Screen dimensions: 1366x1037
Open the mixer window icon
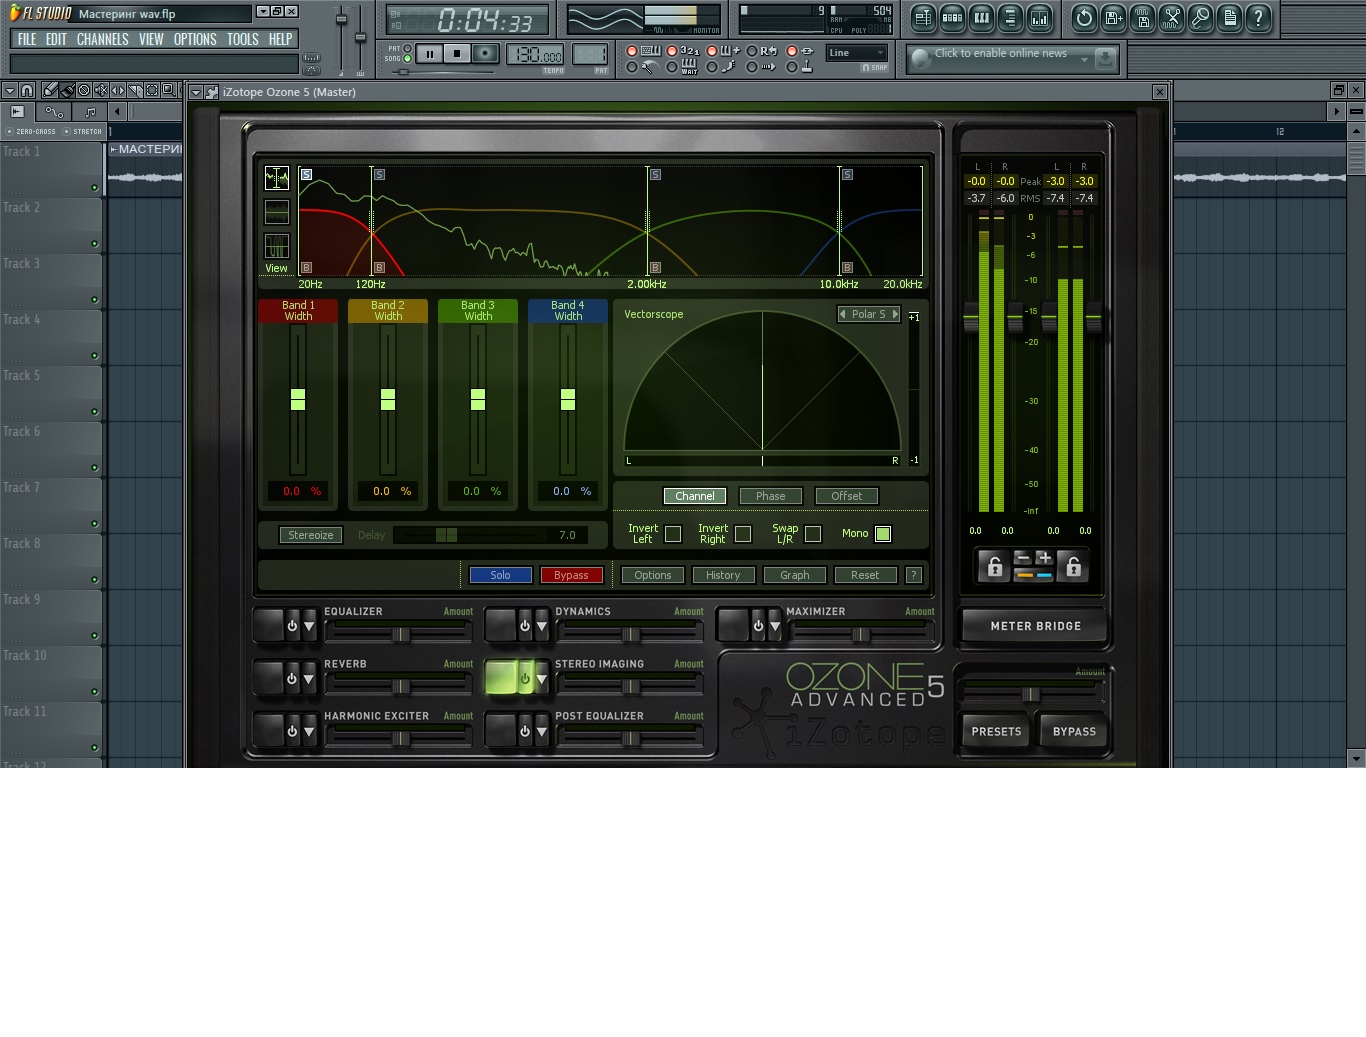point(1039,18)
